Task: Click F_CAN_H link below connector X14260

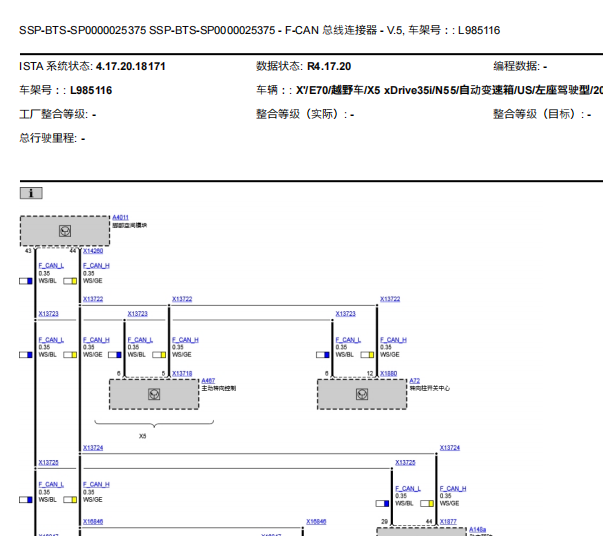Action: (96, 266)
